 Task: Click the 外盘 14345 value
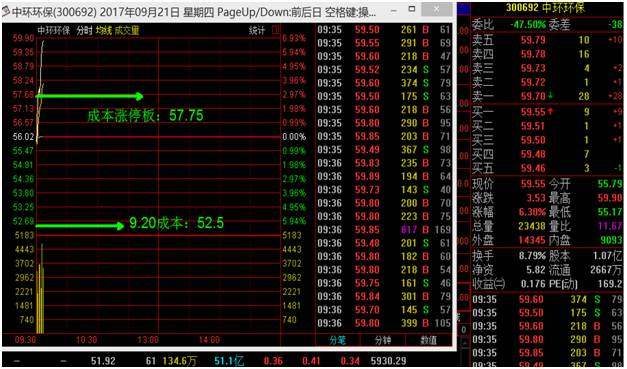[532, 240]
